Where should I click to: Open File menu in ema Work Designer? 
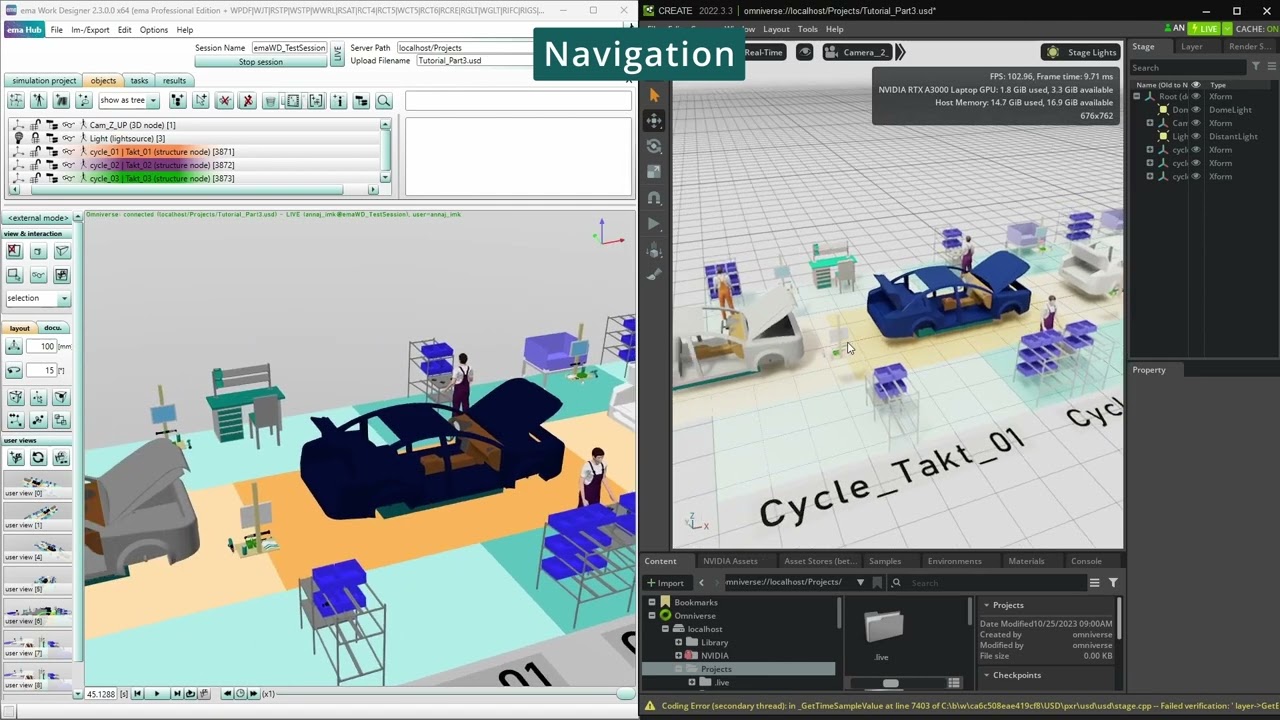[57, 30]
